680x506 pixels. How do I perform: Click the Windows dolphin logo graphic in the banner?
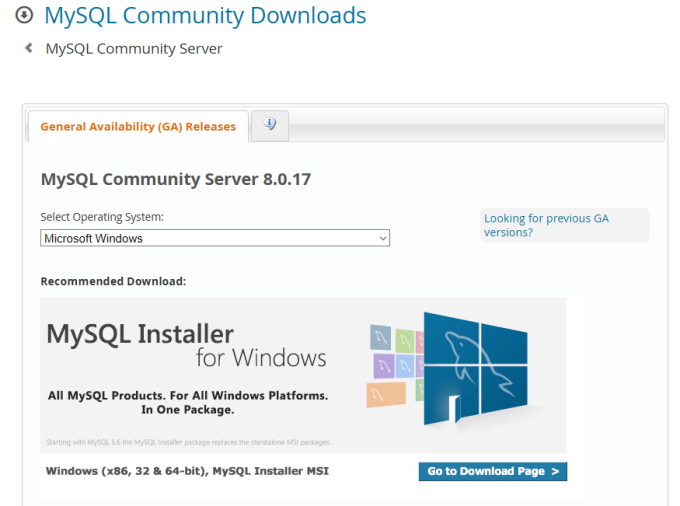(475, 368)
